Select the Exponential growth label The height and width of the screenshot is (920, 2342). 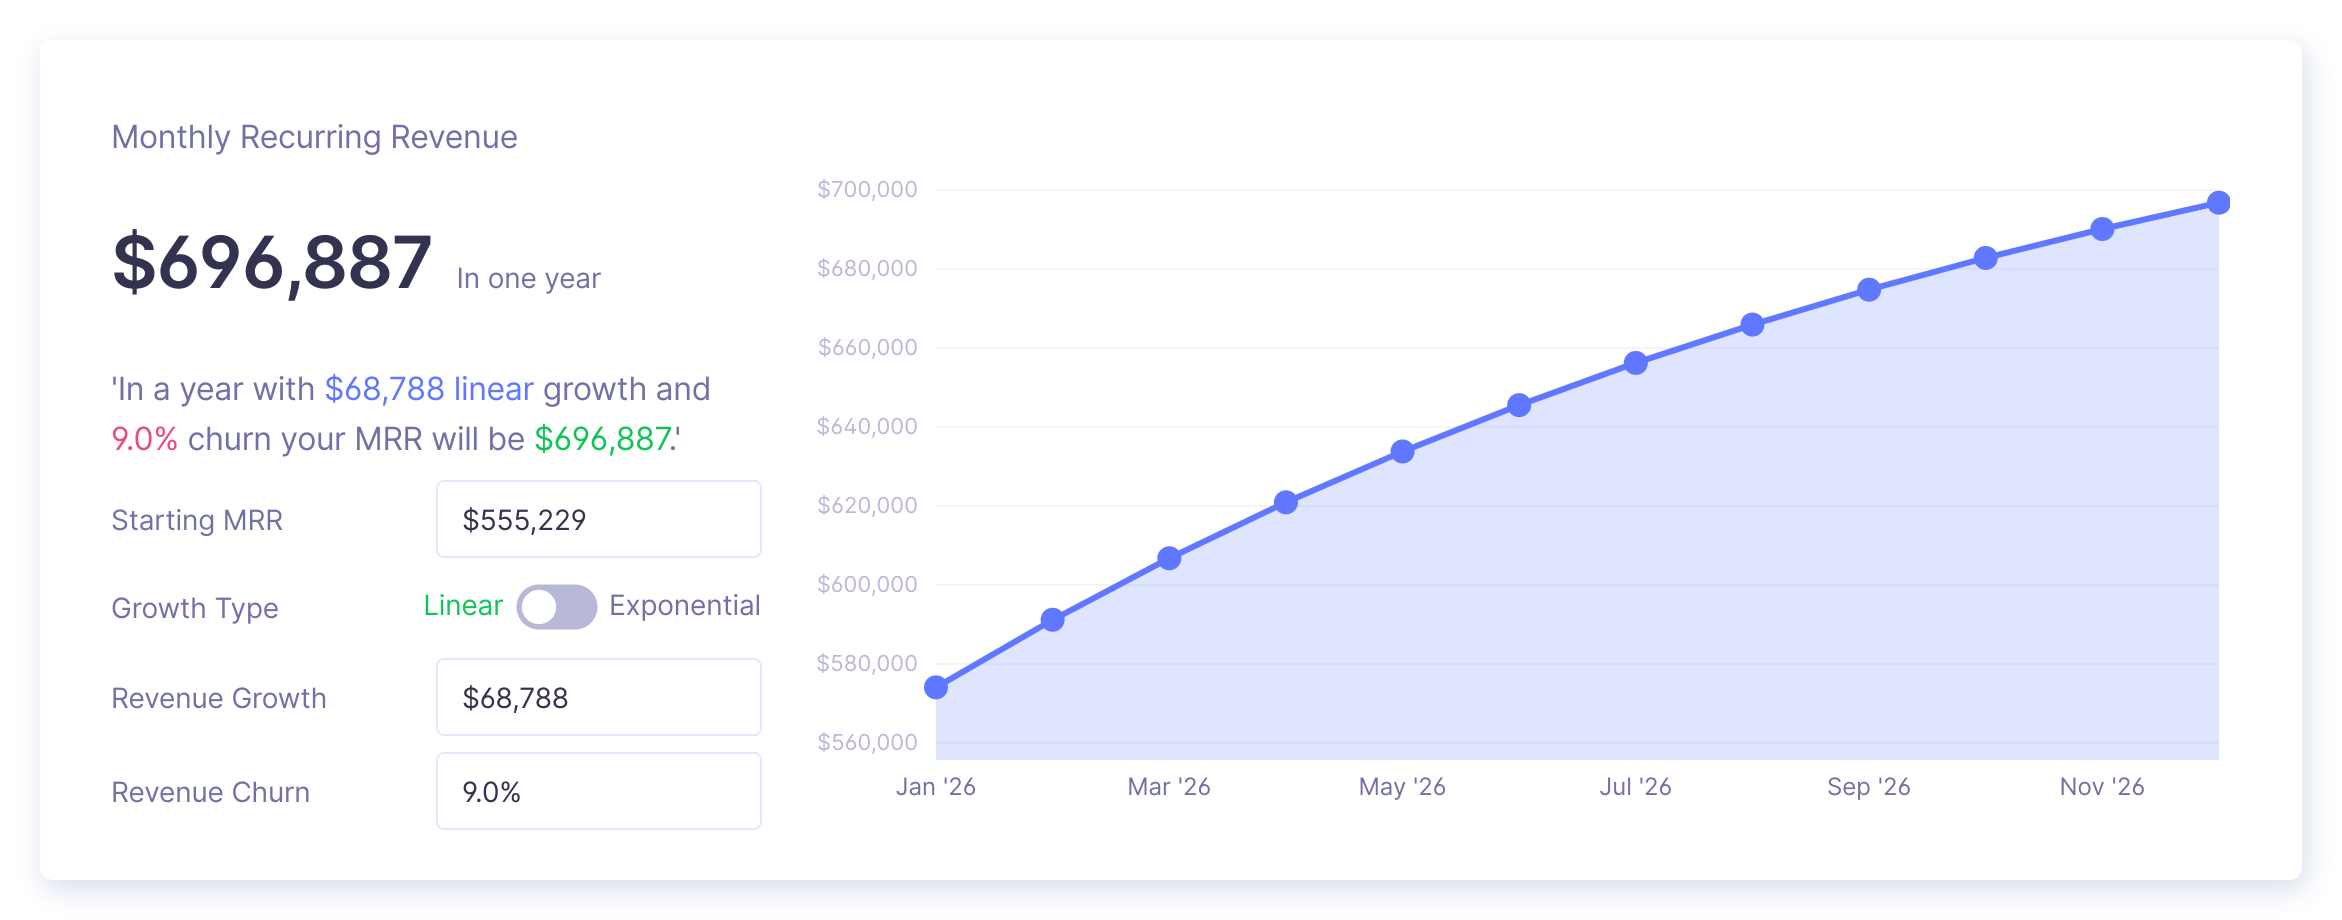[684, 606]
